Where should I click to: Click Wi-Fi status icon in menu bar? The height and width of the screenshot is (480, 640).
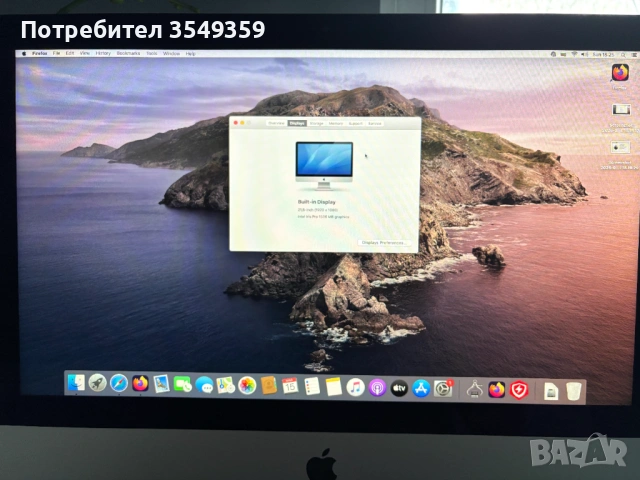coord(574,54)
